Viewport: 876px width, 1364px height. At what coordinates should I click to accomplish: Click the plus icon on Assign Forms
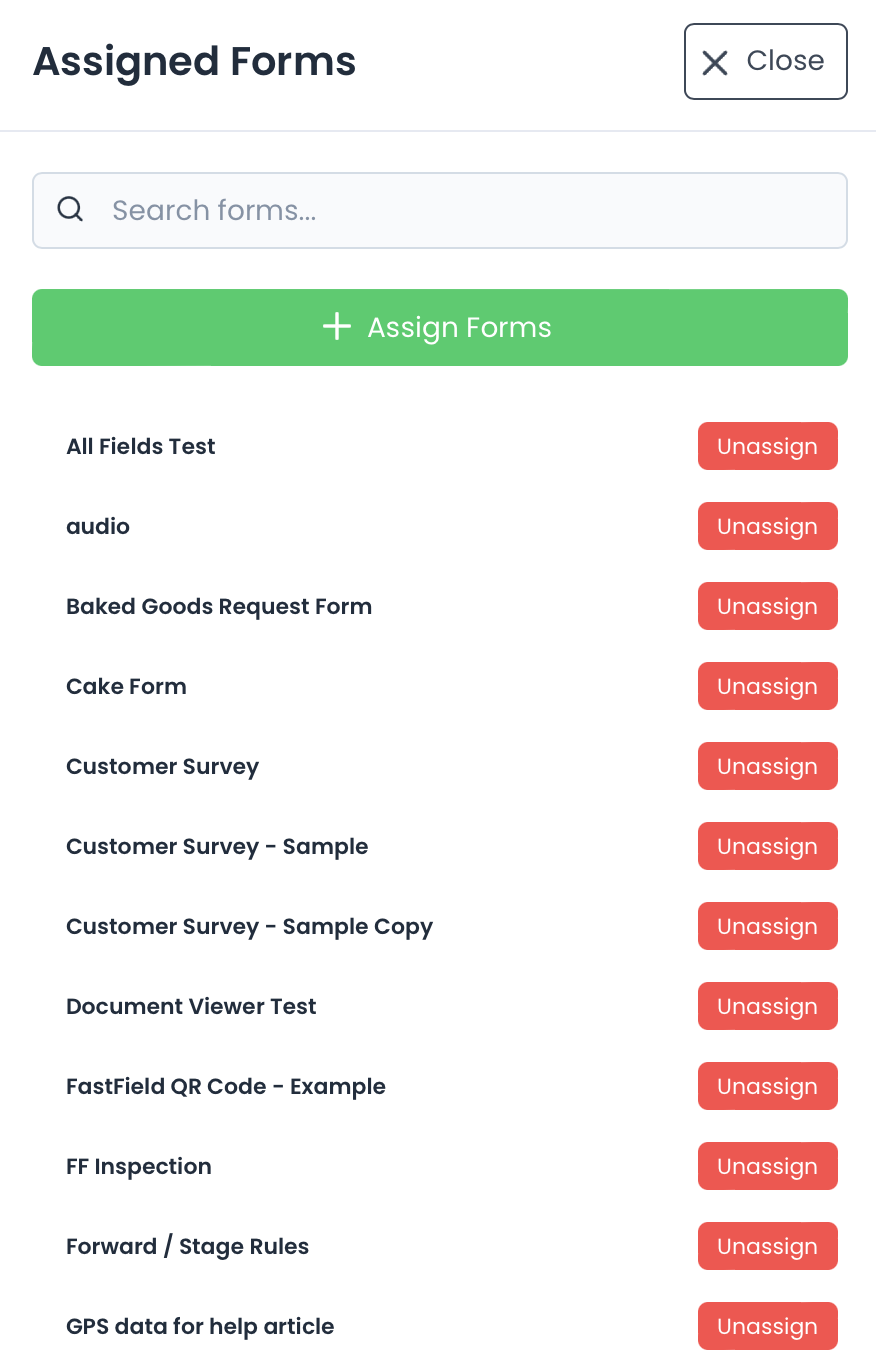pyautogui.click(x=337, y=327)
